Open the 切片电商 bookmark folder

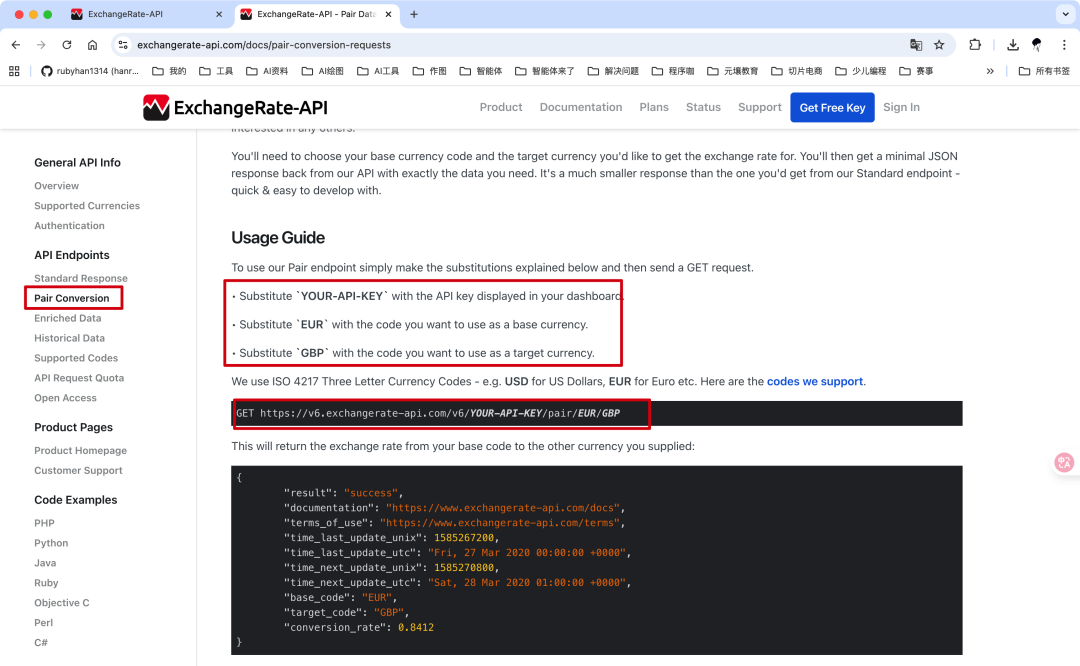(797, 71)
